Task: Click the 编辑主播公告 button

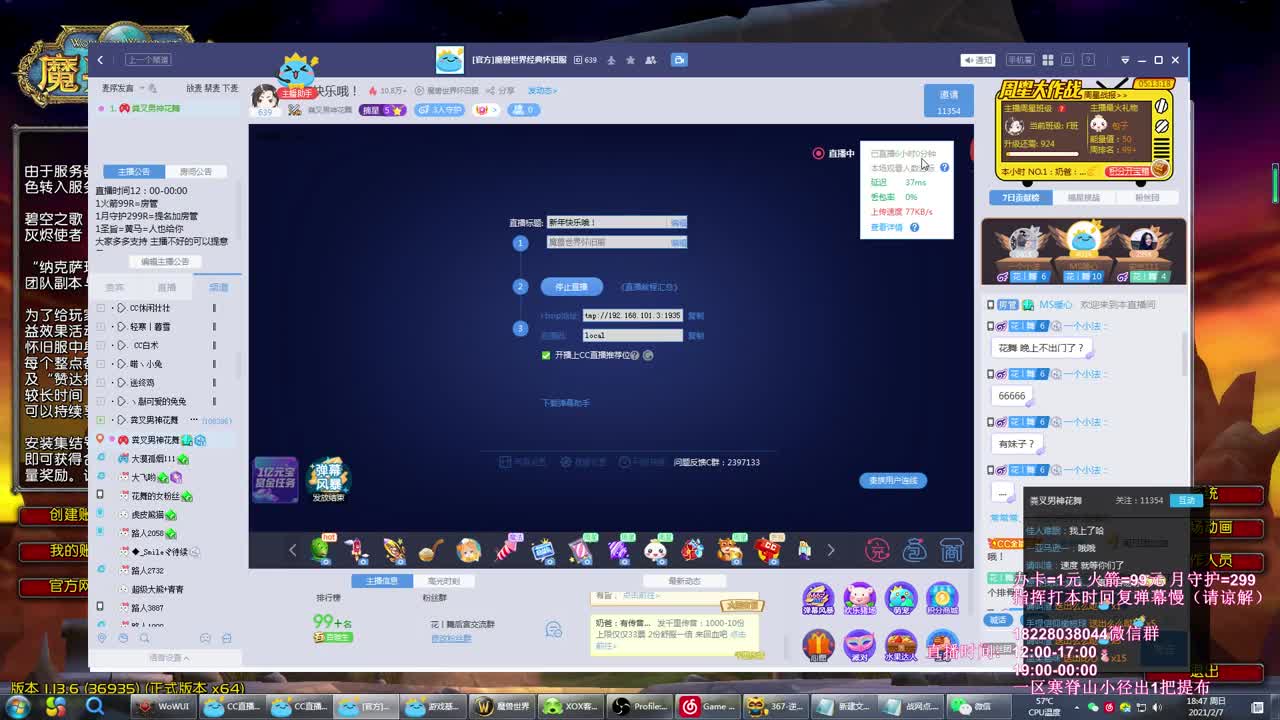Action: pyautogui.click(x=165, y=262)
